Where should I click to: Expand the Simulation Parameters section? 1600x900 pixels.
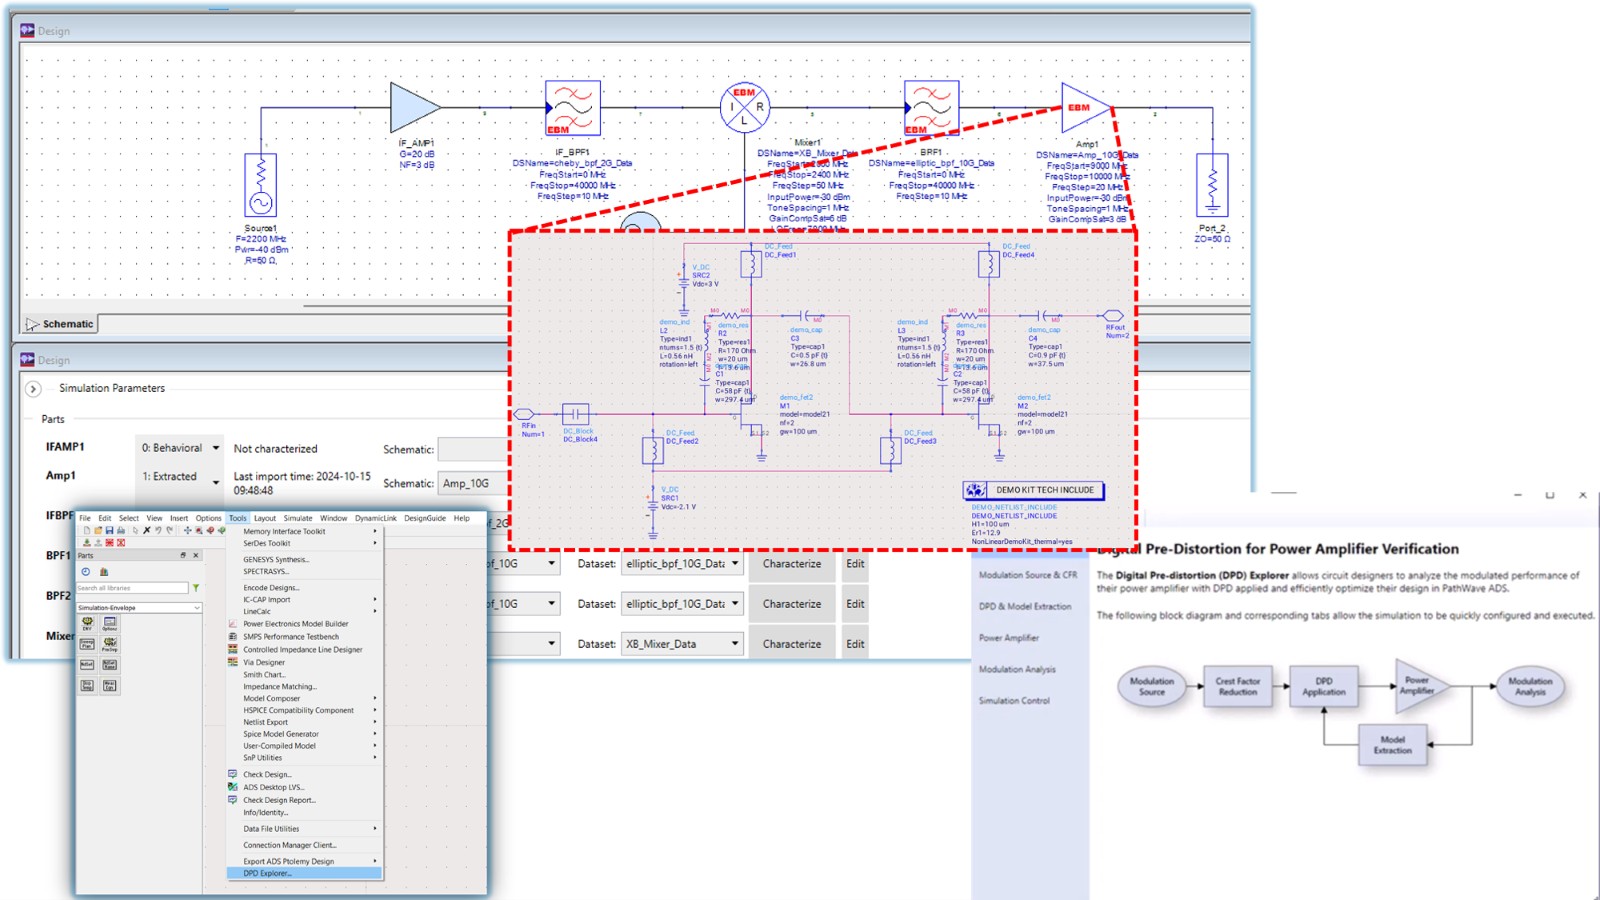point(33,389)
